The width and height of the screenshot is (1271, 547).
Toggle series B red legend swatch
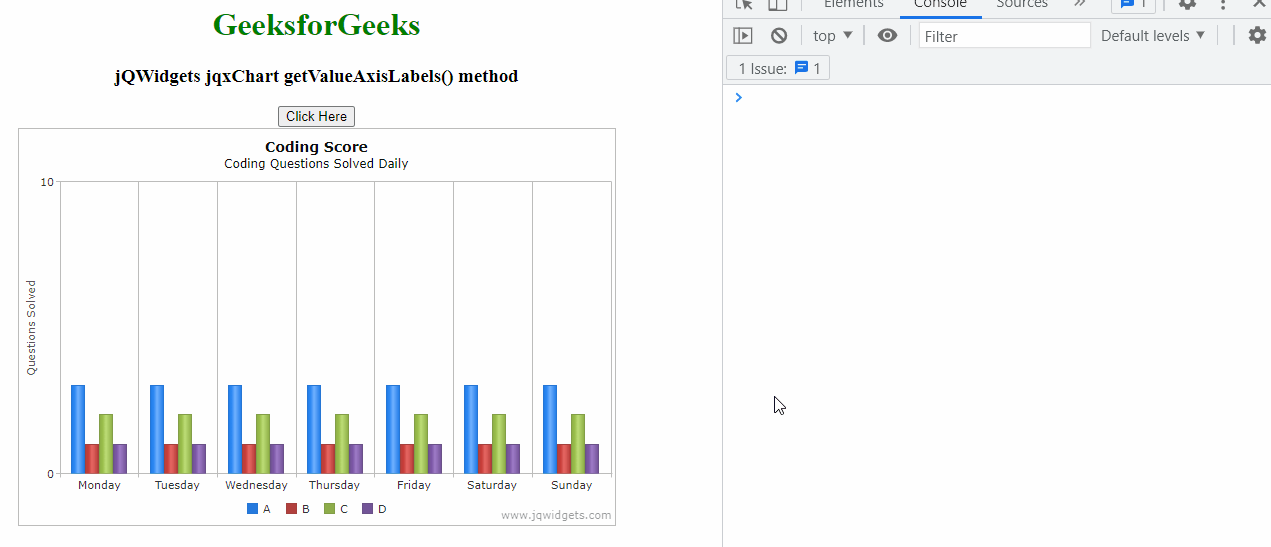tap(292, 509)
